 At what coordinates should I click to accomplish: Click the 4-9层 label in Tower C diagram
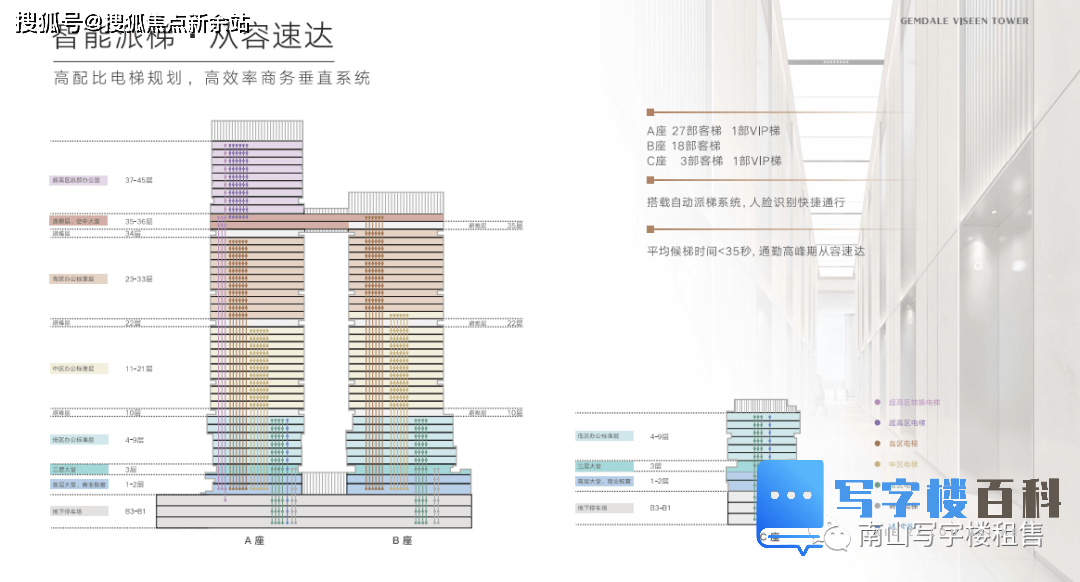click(659, 436)
